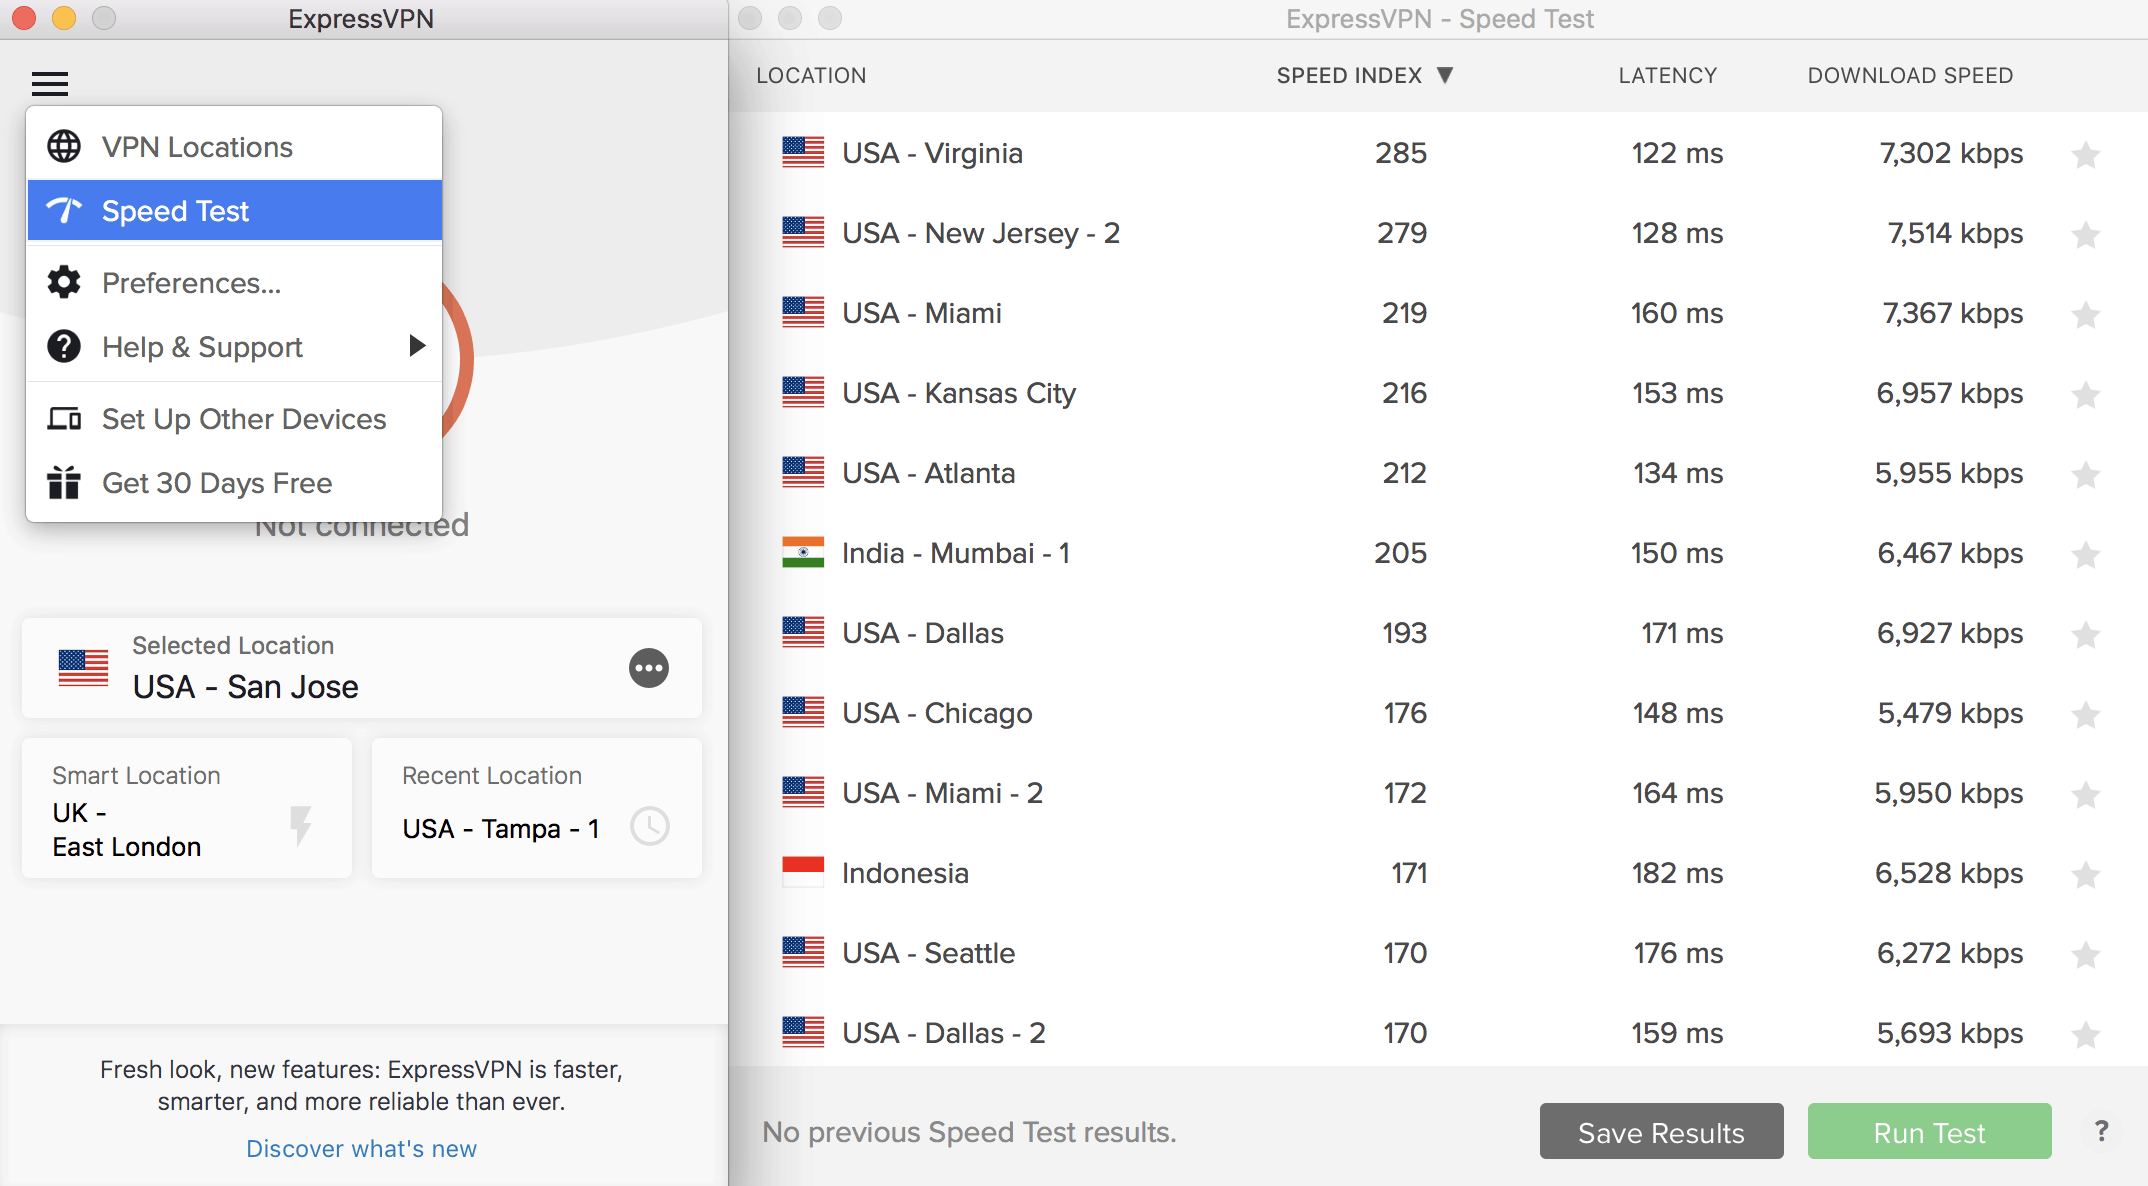
Task: Sort by the Speed Index column arrow
Action: click(1445, 75)
